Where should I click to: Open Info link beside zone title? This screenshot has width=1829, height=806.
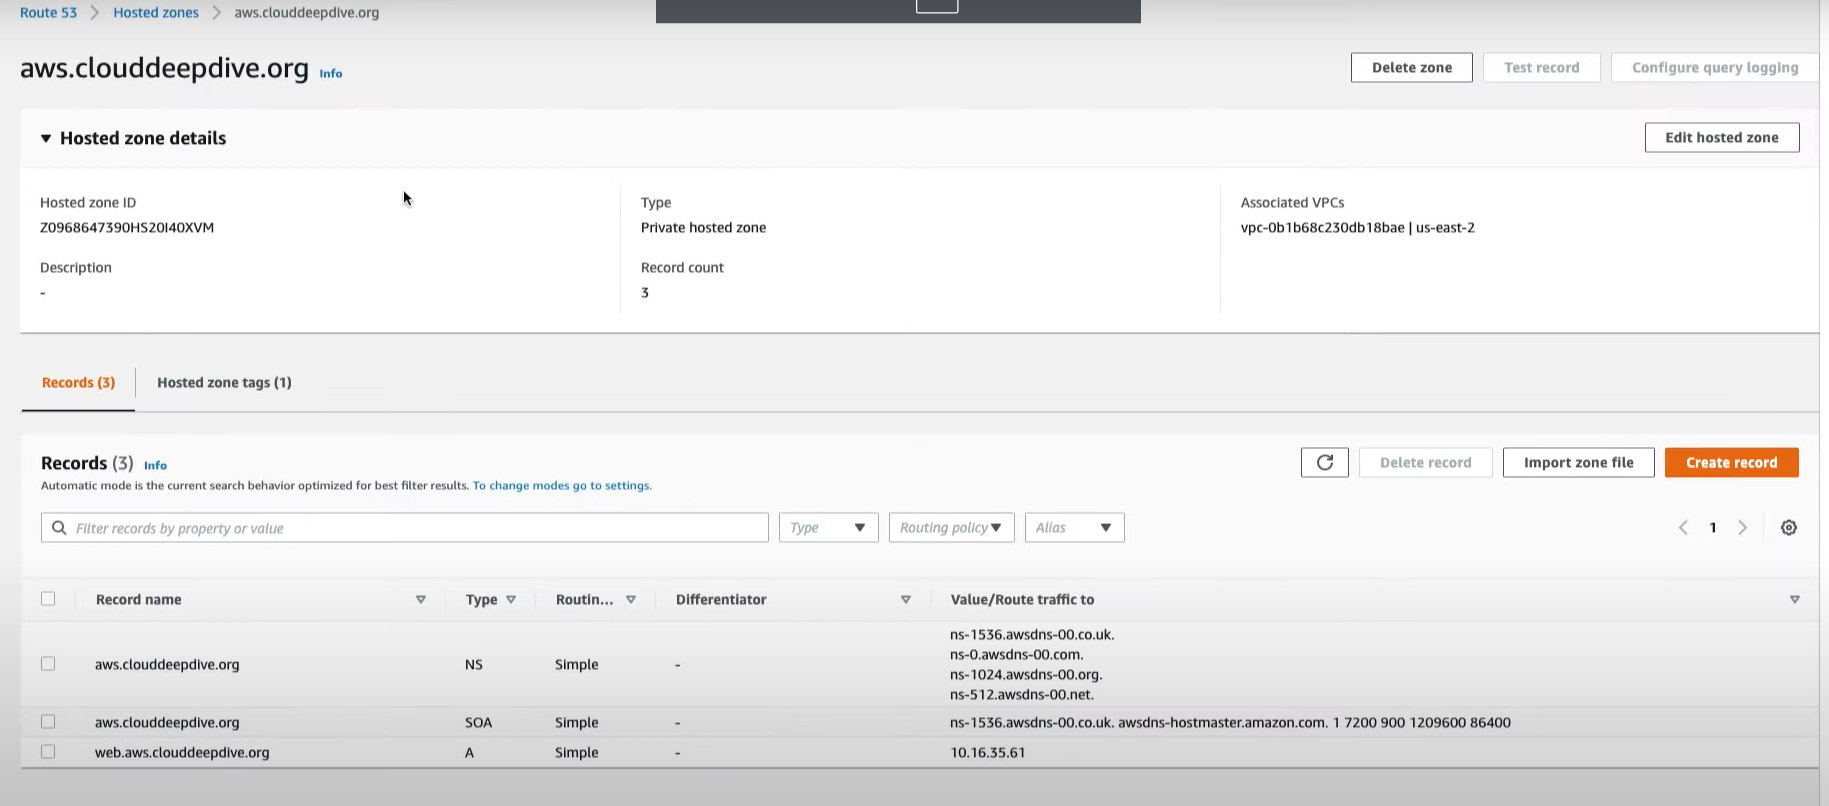click(x=331, y=74)
